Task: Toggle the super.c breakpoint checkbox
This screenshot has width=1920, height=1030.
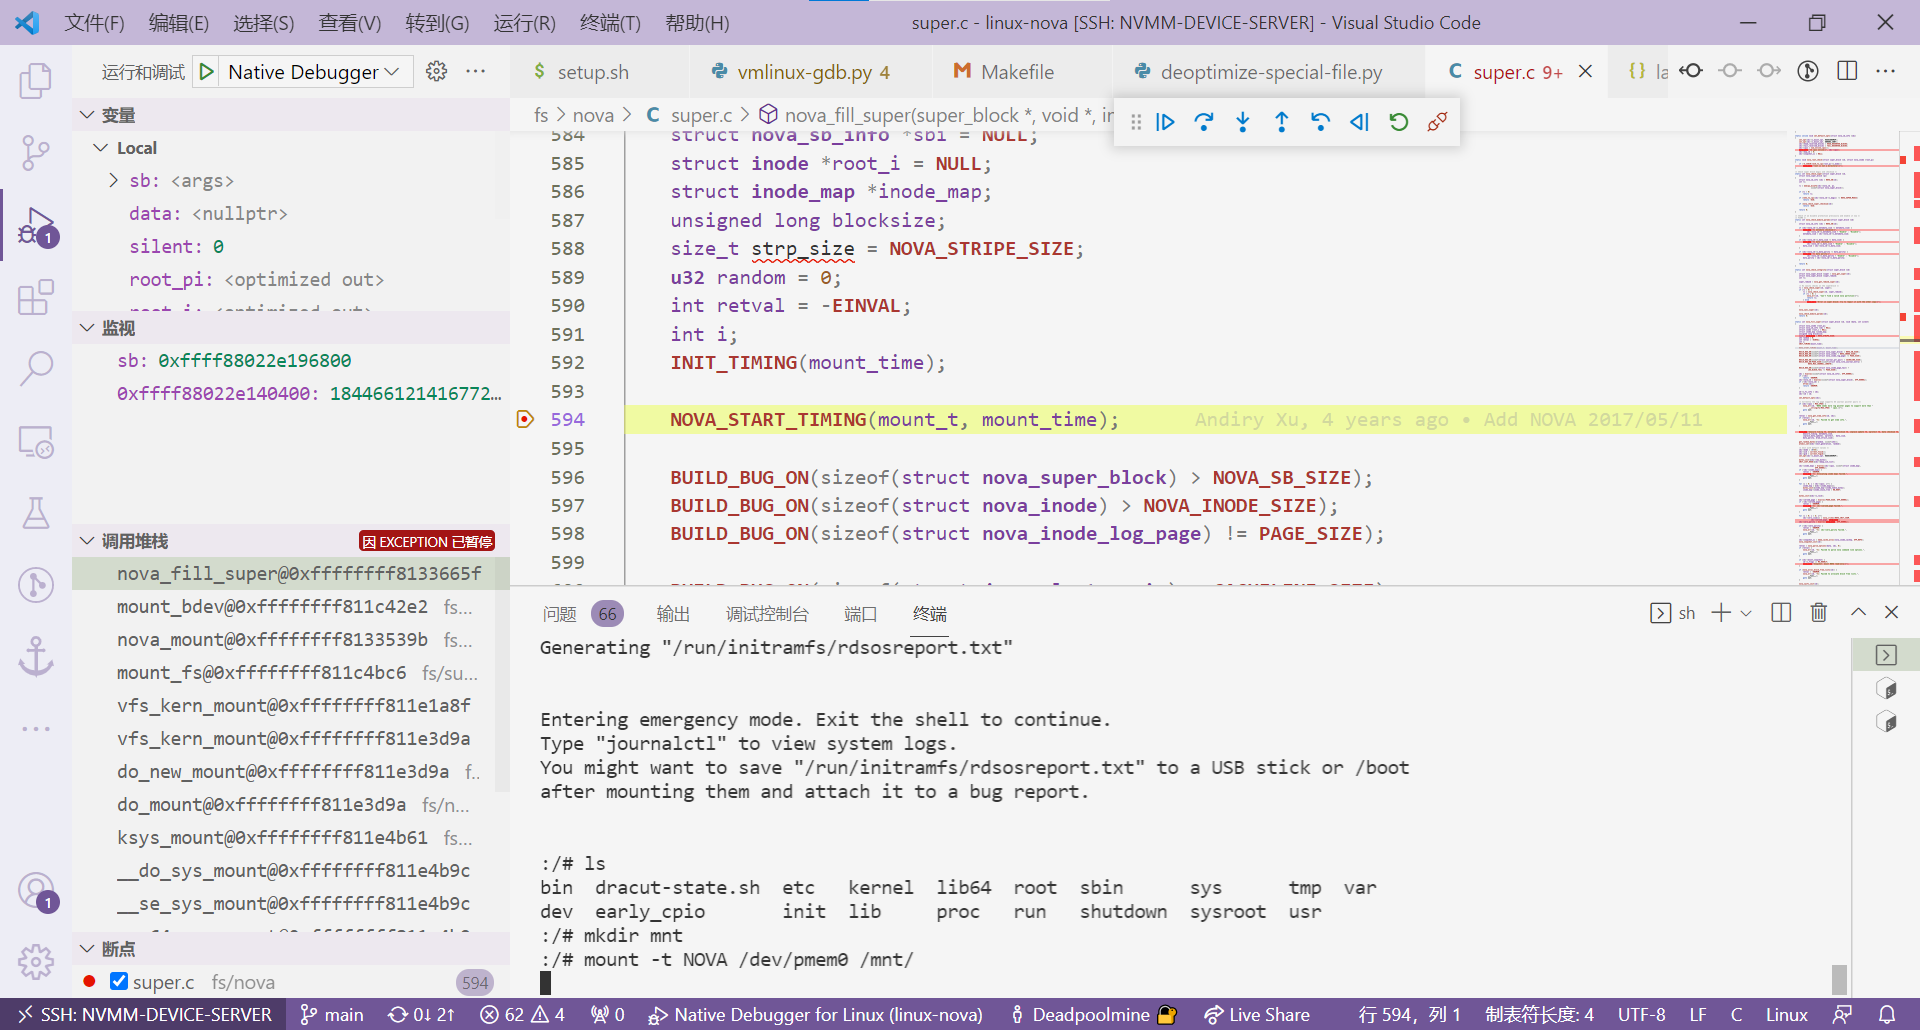Action: pyautogui.click(x=119, y=981)
